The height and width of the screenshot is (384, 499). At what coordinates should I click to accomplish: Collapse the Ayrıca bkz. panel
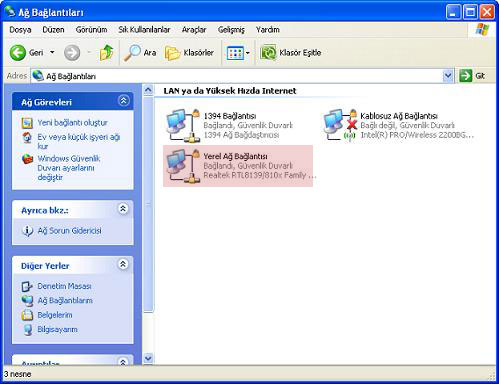tap(123, 209)
